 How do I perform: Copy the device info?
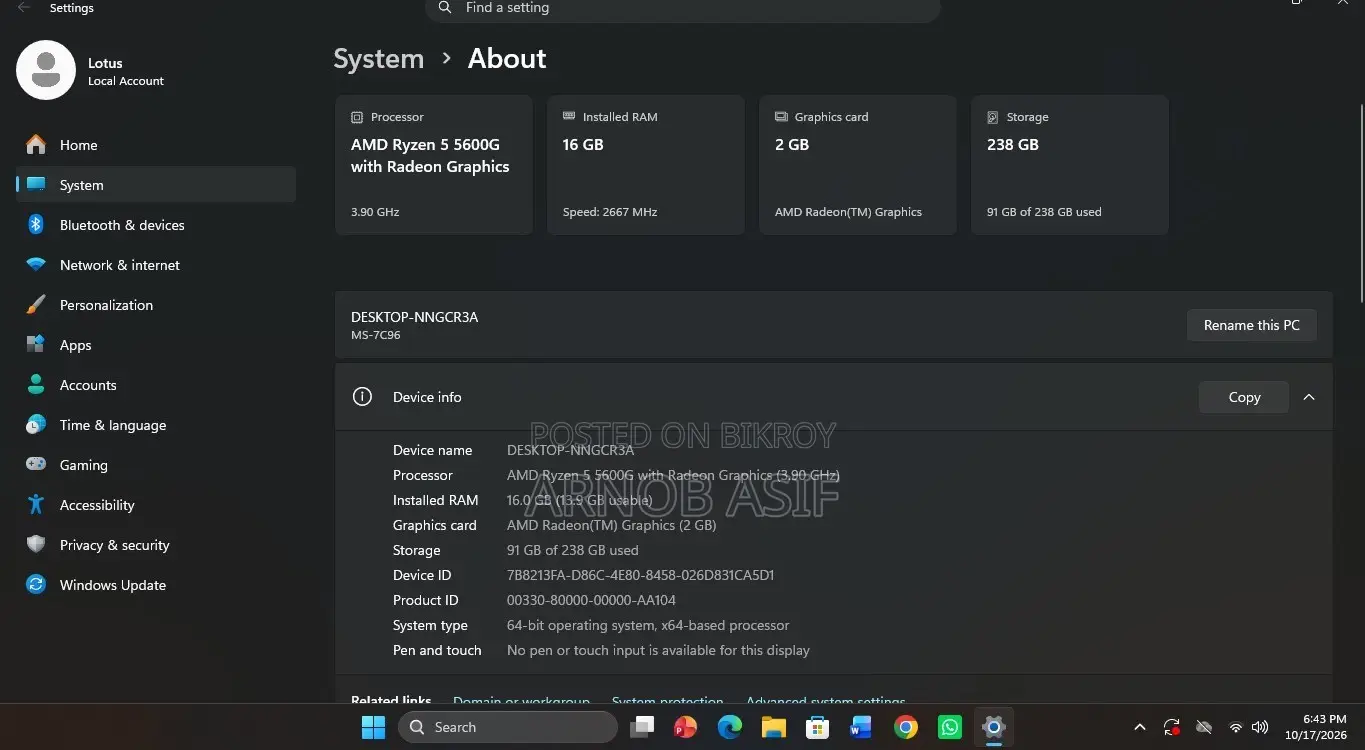(x=1244, y=397)
